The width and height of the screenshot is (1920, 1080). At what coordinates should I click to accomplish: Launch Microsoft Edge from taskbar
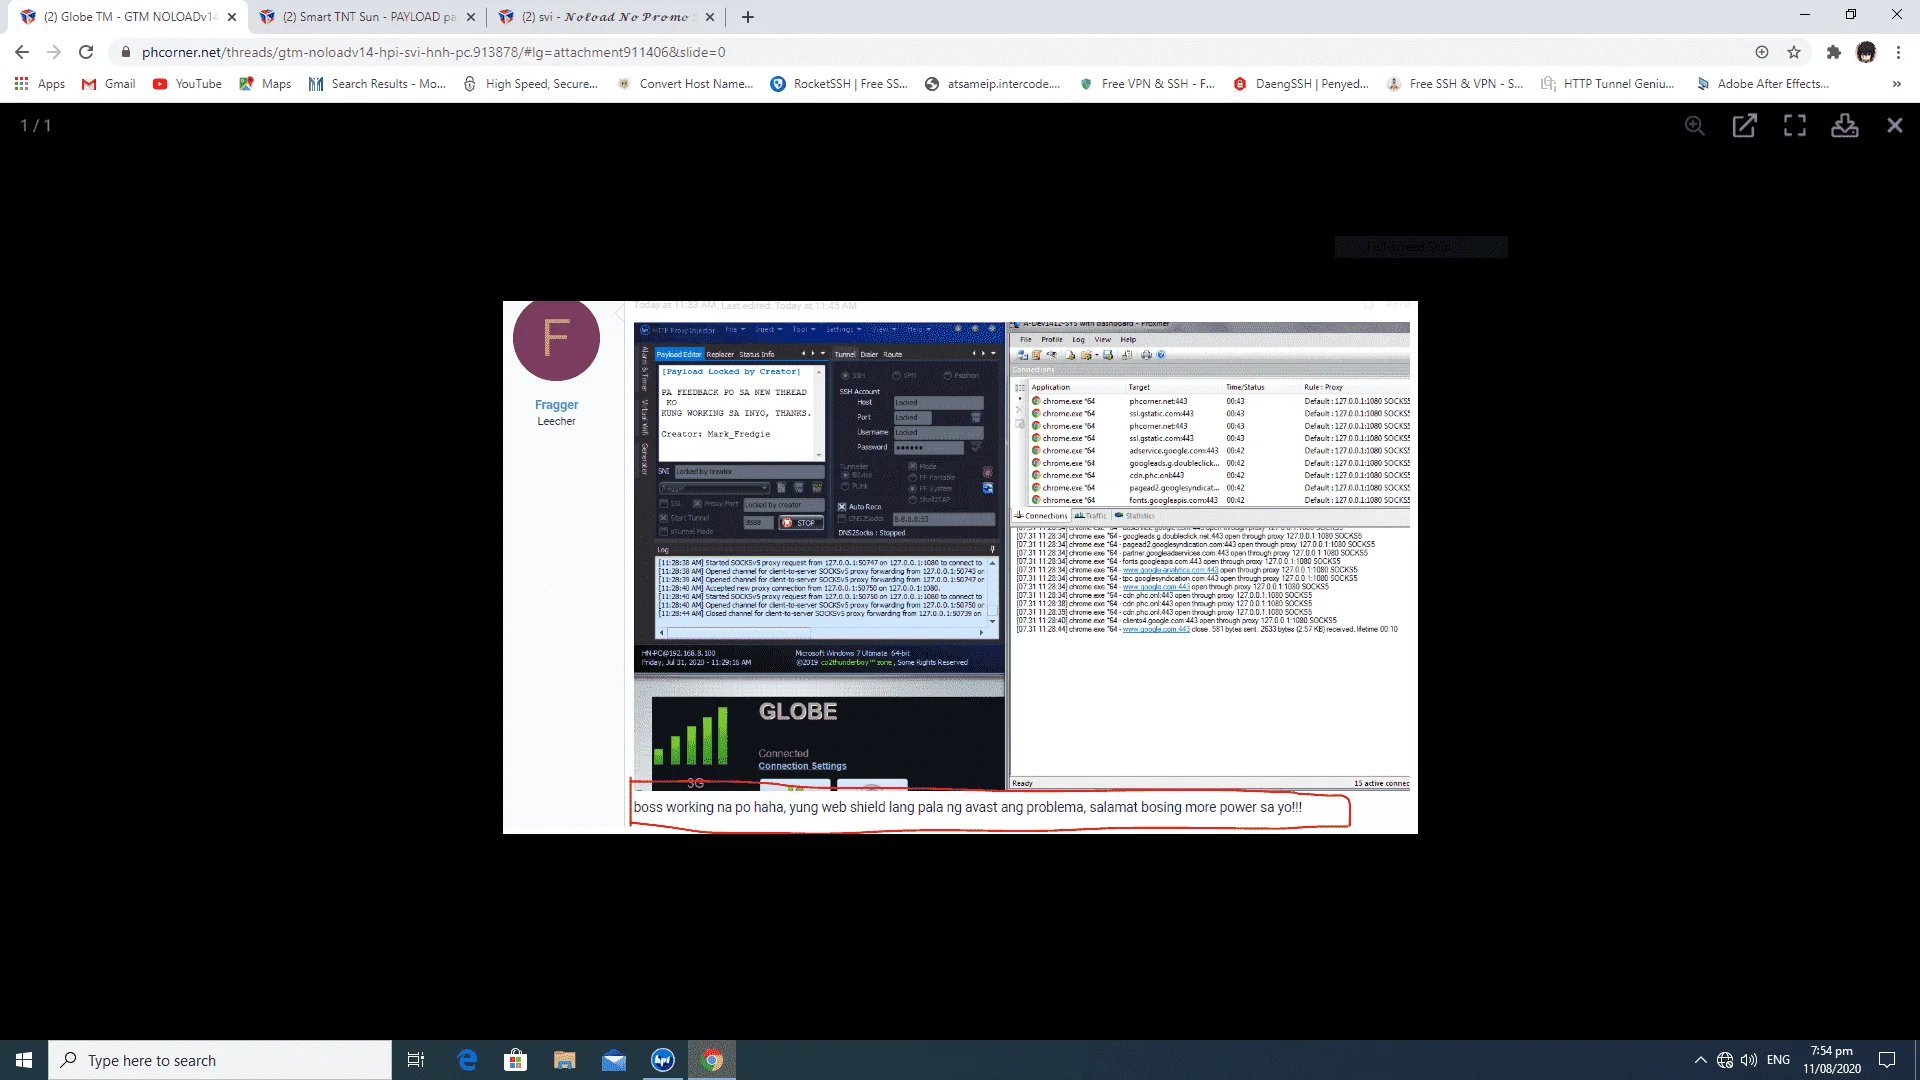coord(467,1060)
